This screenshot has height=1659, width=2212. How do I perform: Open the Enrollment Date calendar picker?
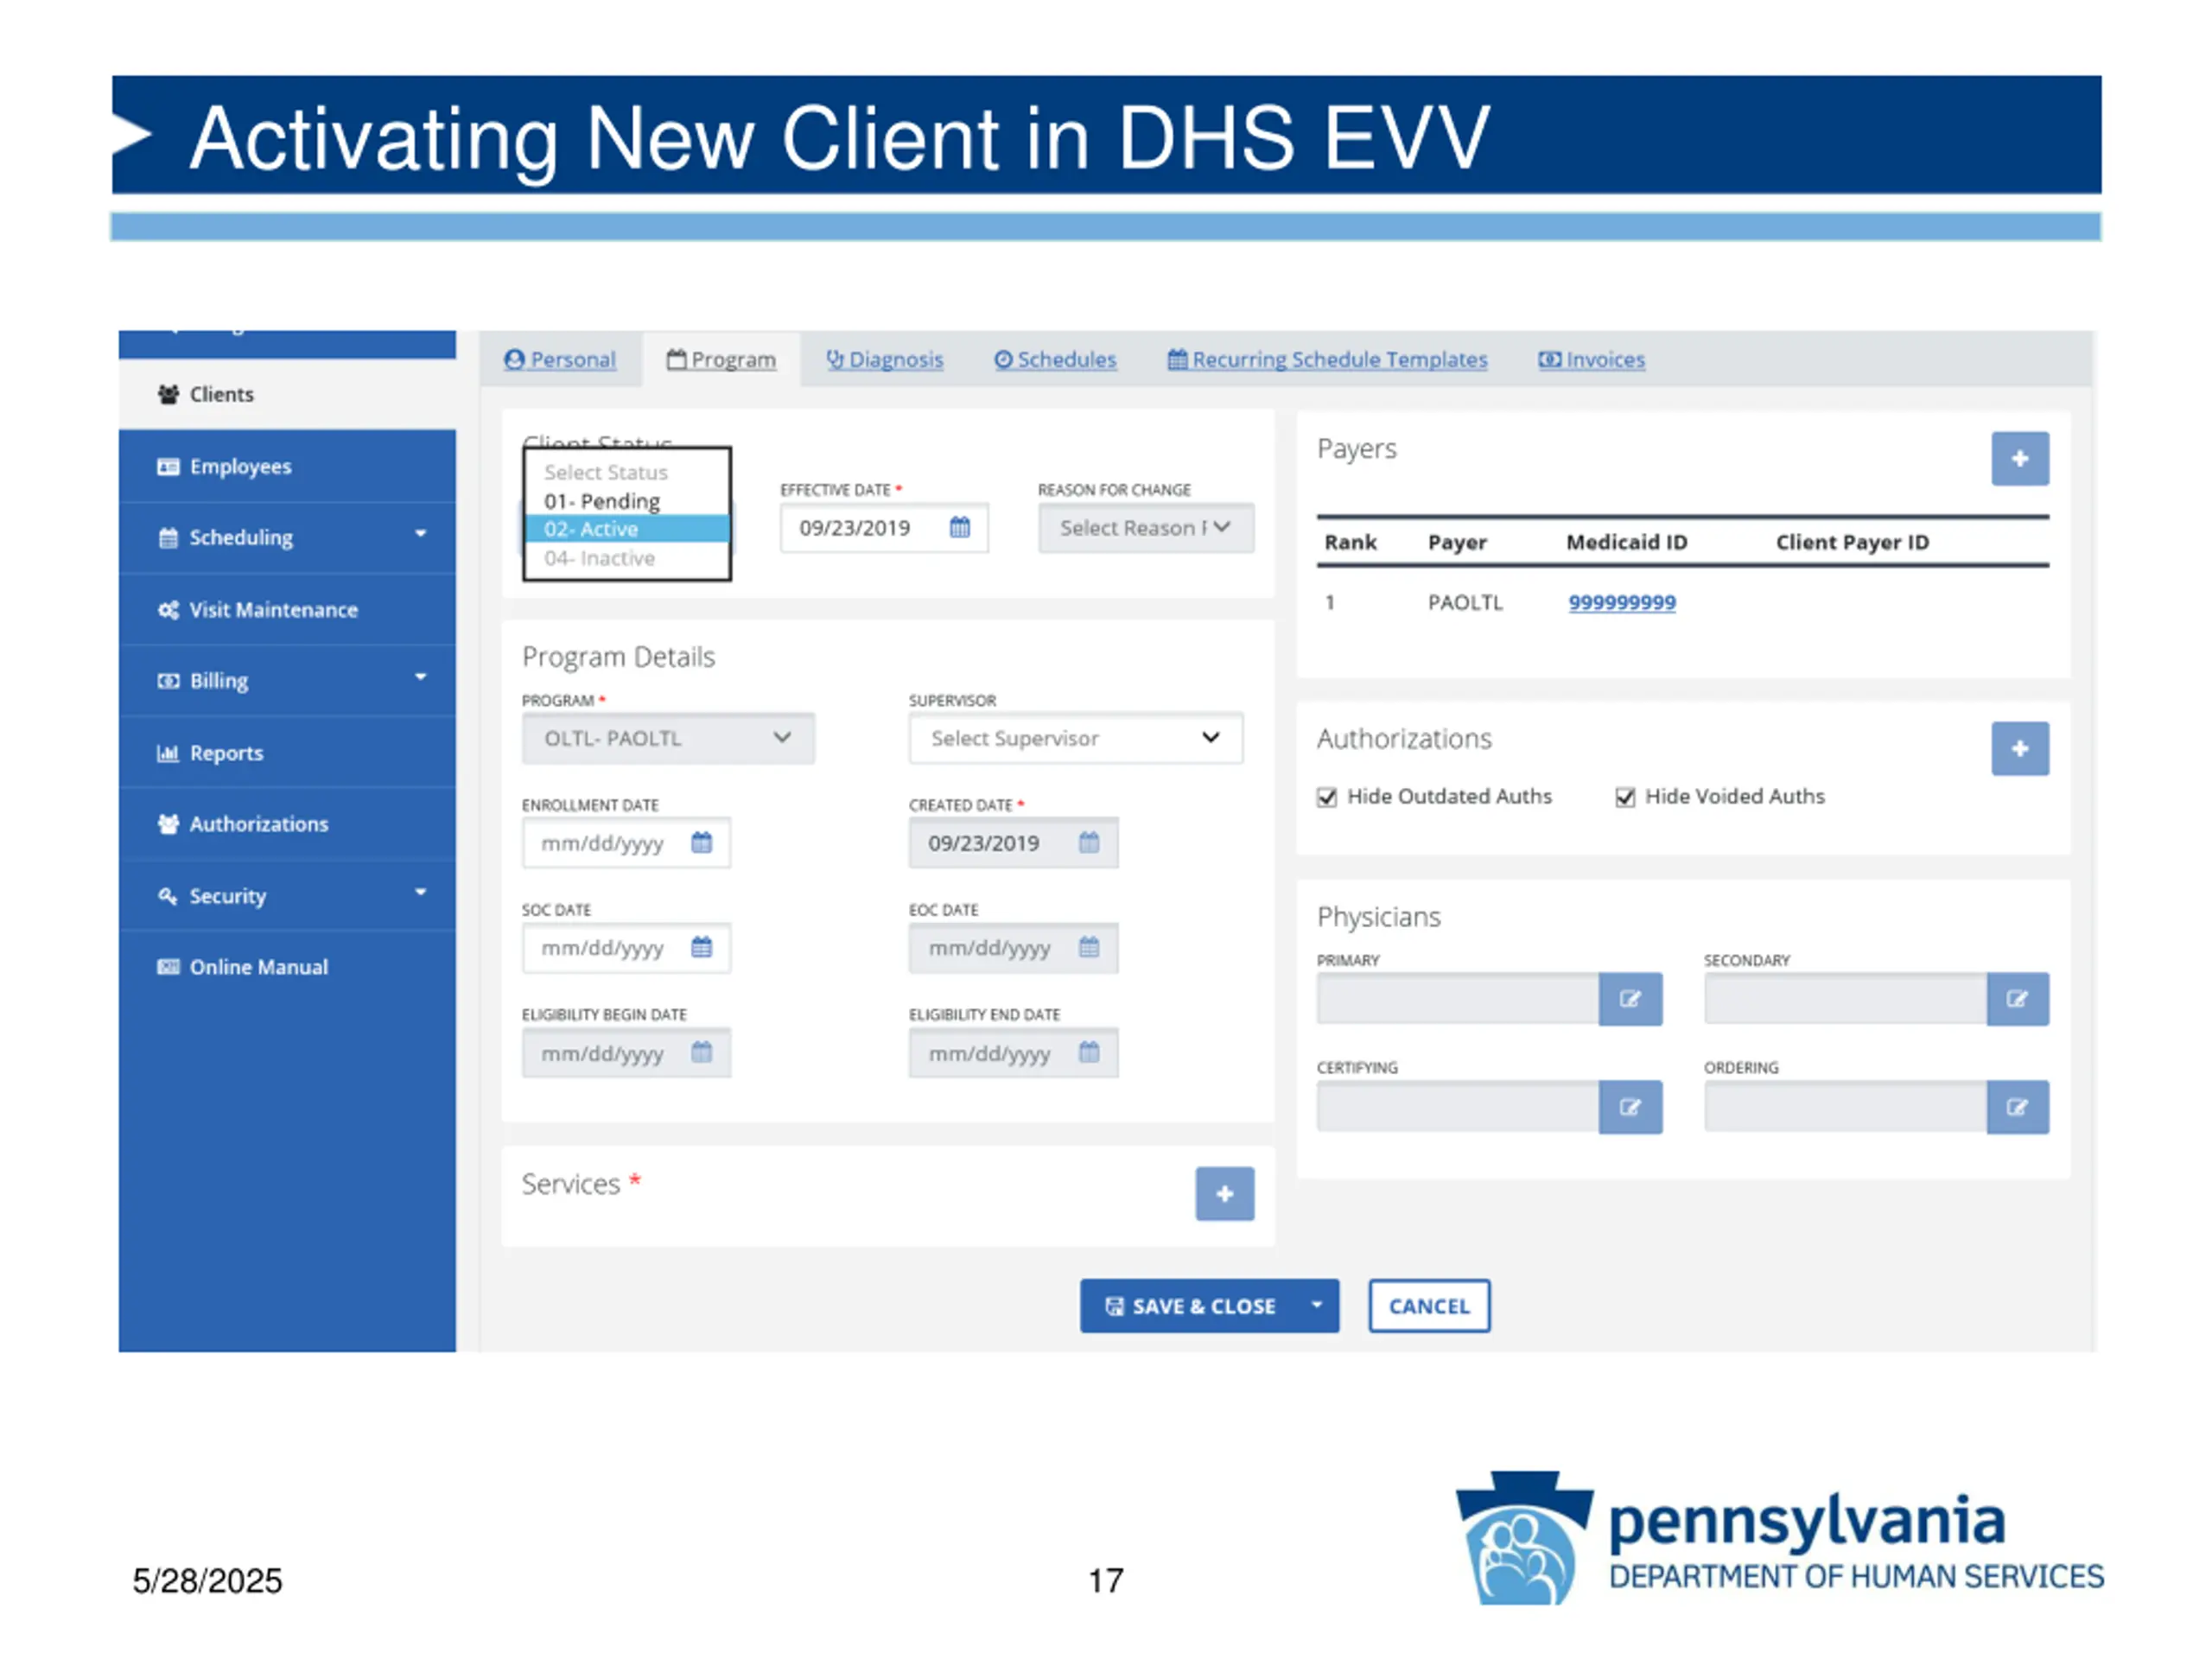point(702,842)
